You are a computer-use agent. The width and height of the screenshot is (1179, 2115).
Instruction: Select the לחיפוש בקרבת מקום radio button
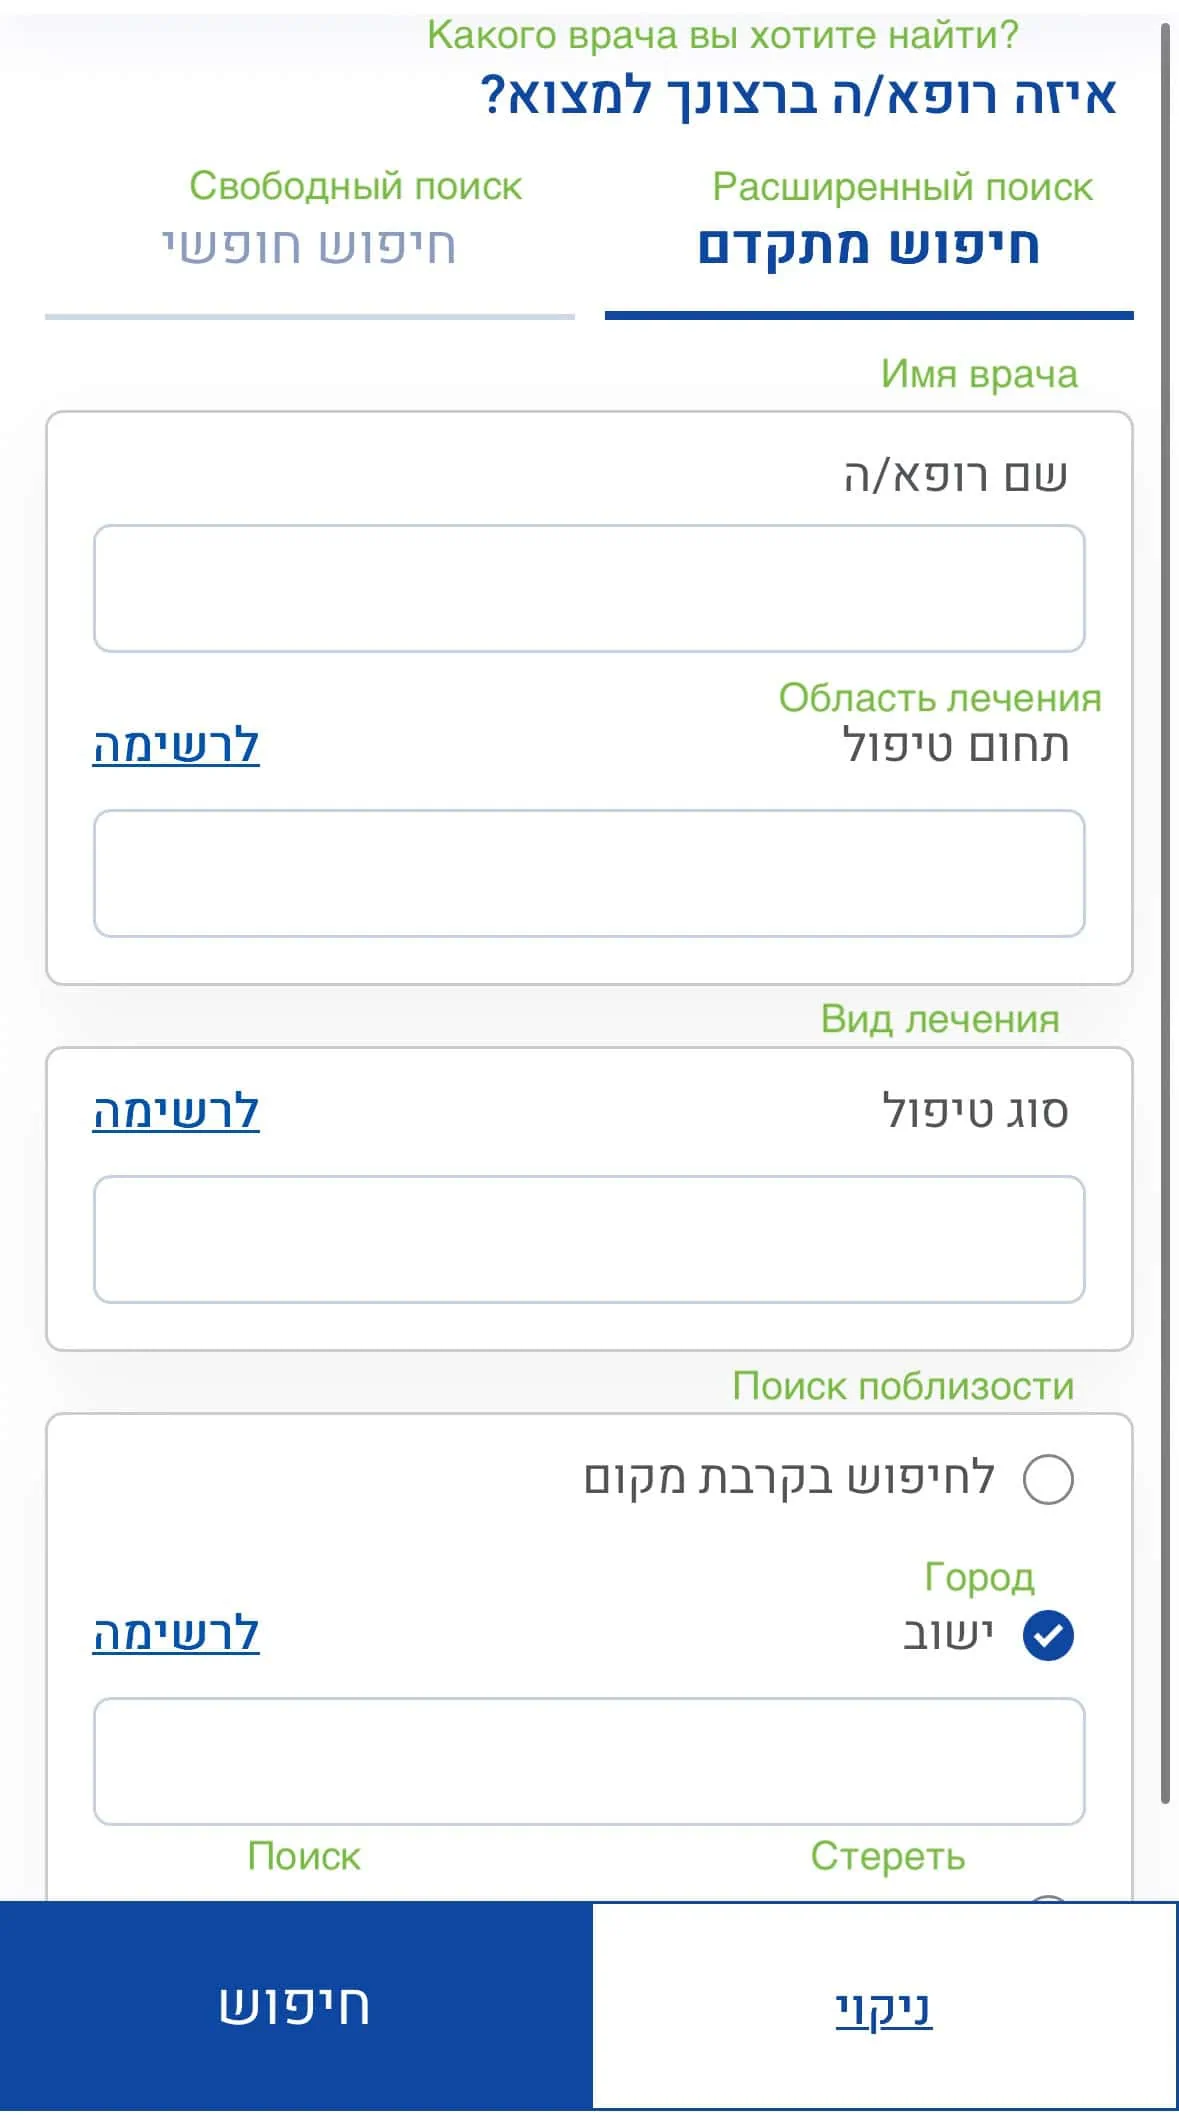(1048, 1479)
